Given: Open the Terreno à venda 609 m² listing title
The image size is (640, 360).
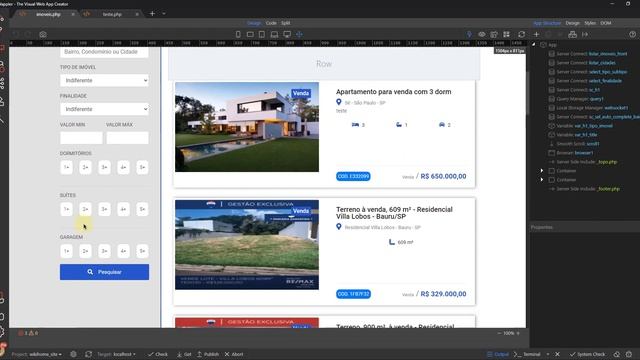Looking at the screenshot, I should pos(394,213).
